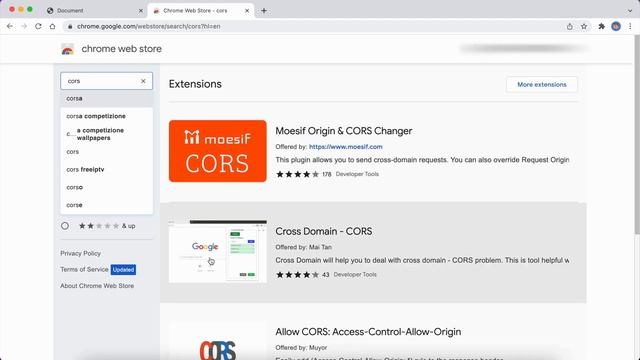Click the 'chrome web store' header text

click(x=122, y=49)
